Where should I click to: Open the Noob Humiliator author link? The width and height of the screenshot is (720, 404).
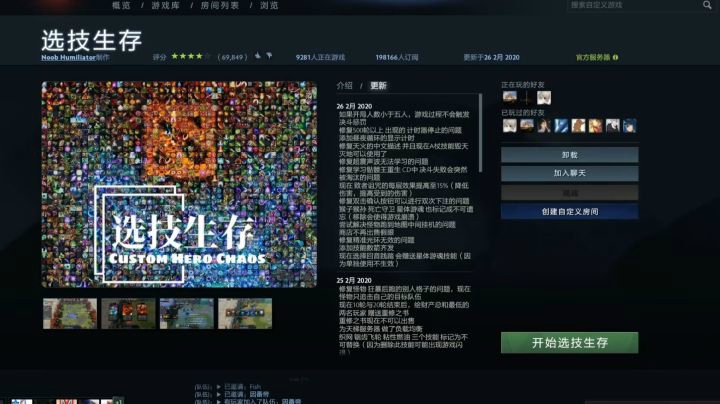(x=68, y=57)
